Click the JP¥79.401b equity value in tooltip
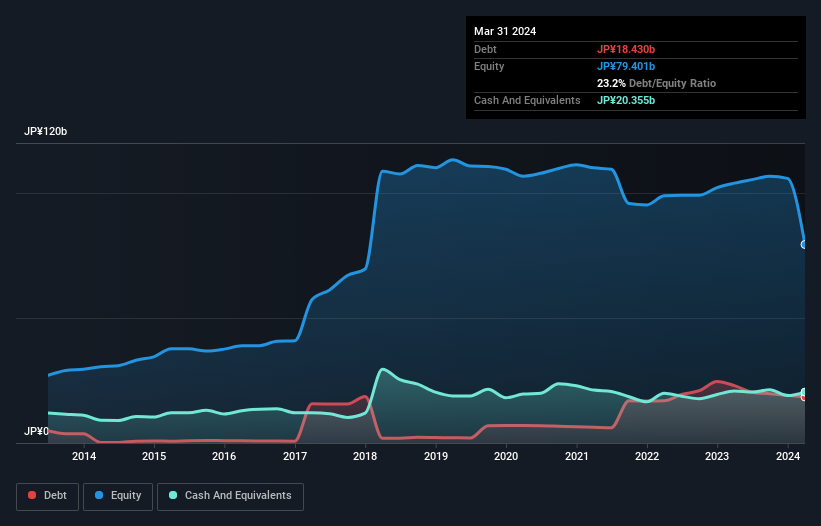The image size is (821, 526). pyautogui.click(x=626, y=66)
